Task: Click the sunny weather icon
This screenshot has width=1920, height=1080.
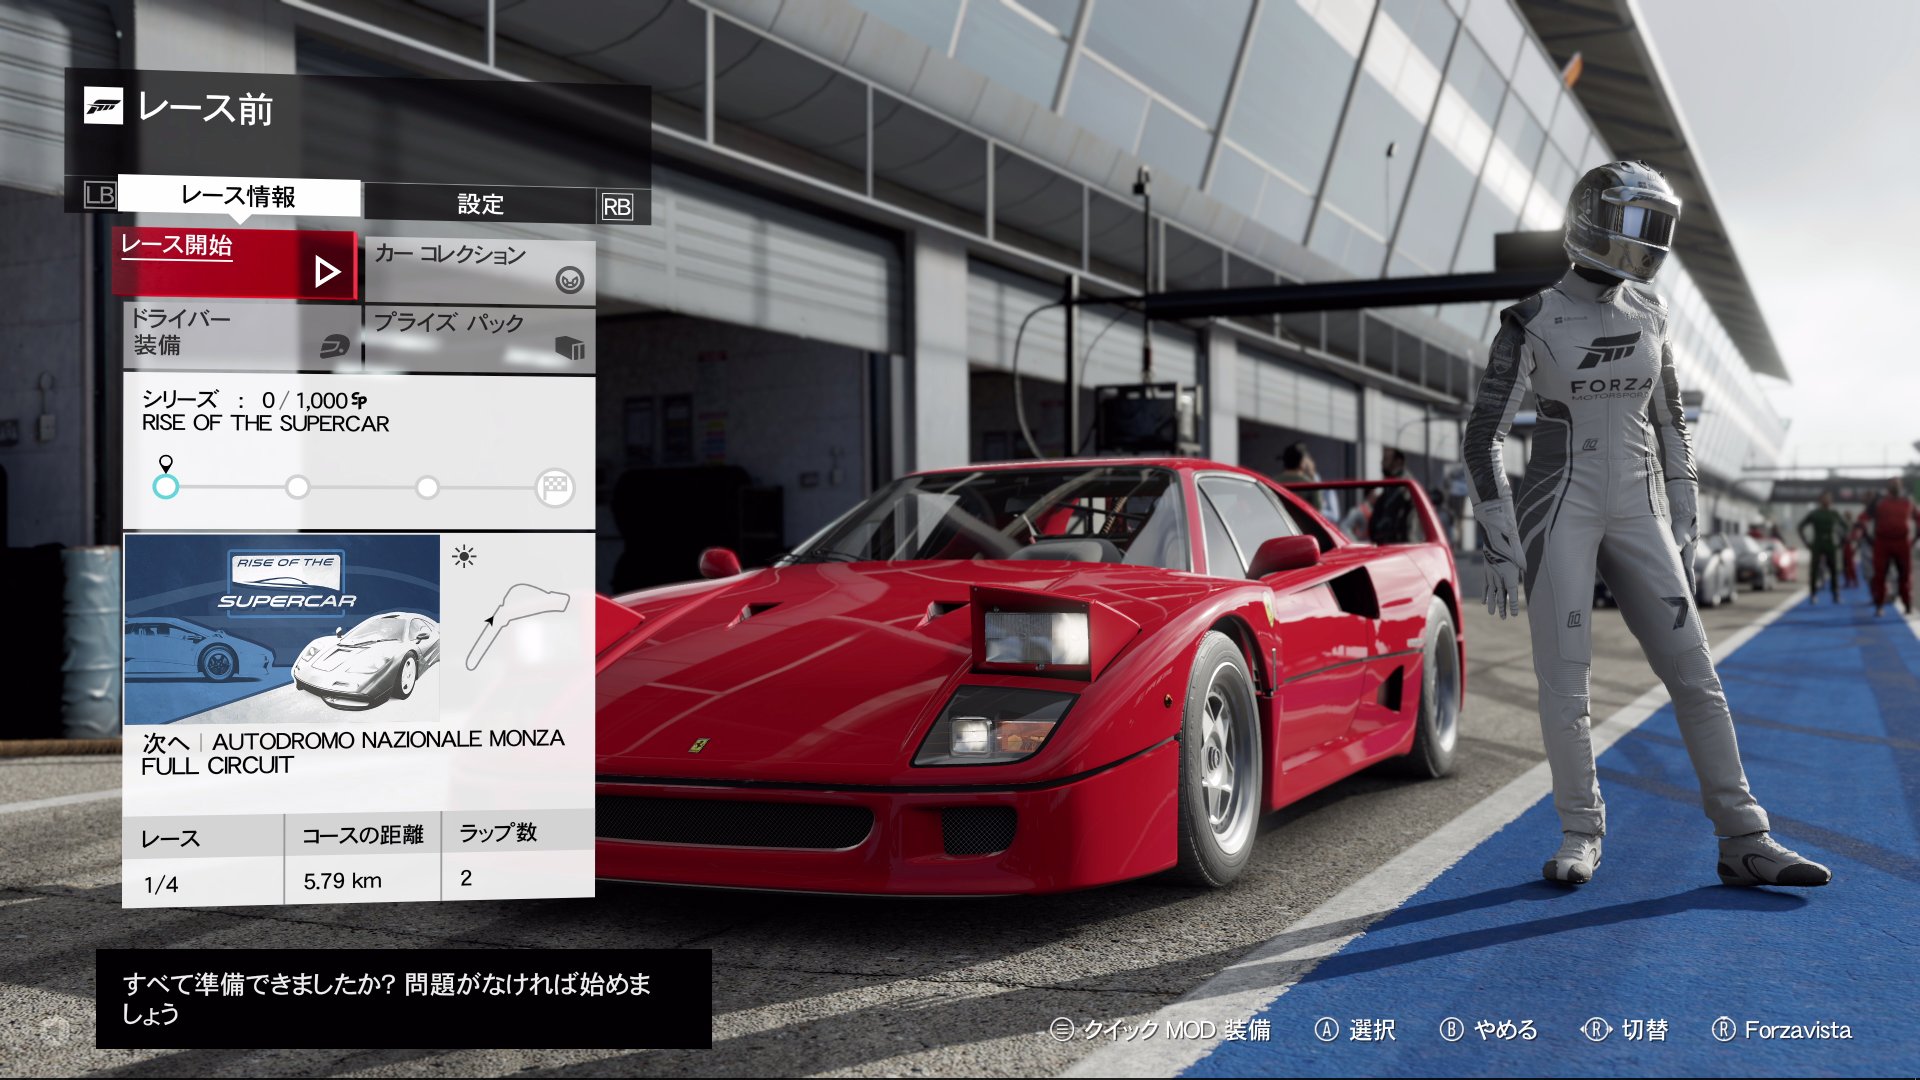Action: 464,556
